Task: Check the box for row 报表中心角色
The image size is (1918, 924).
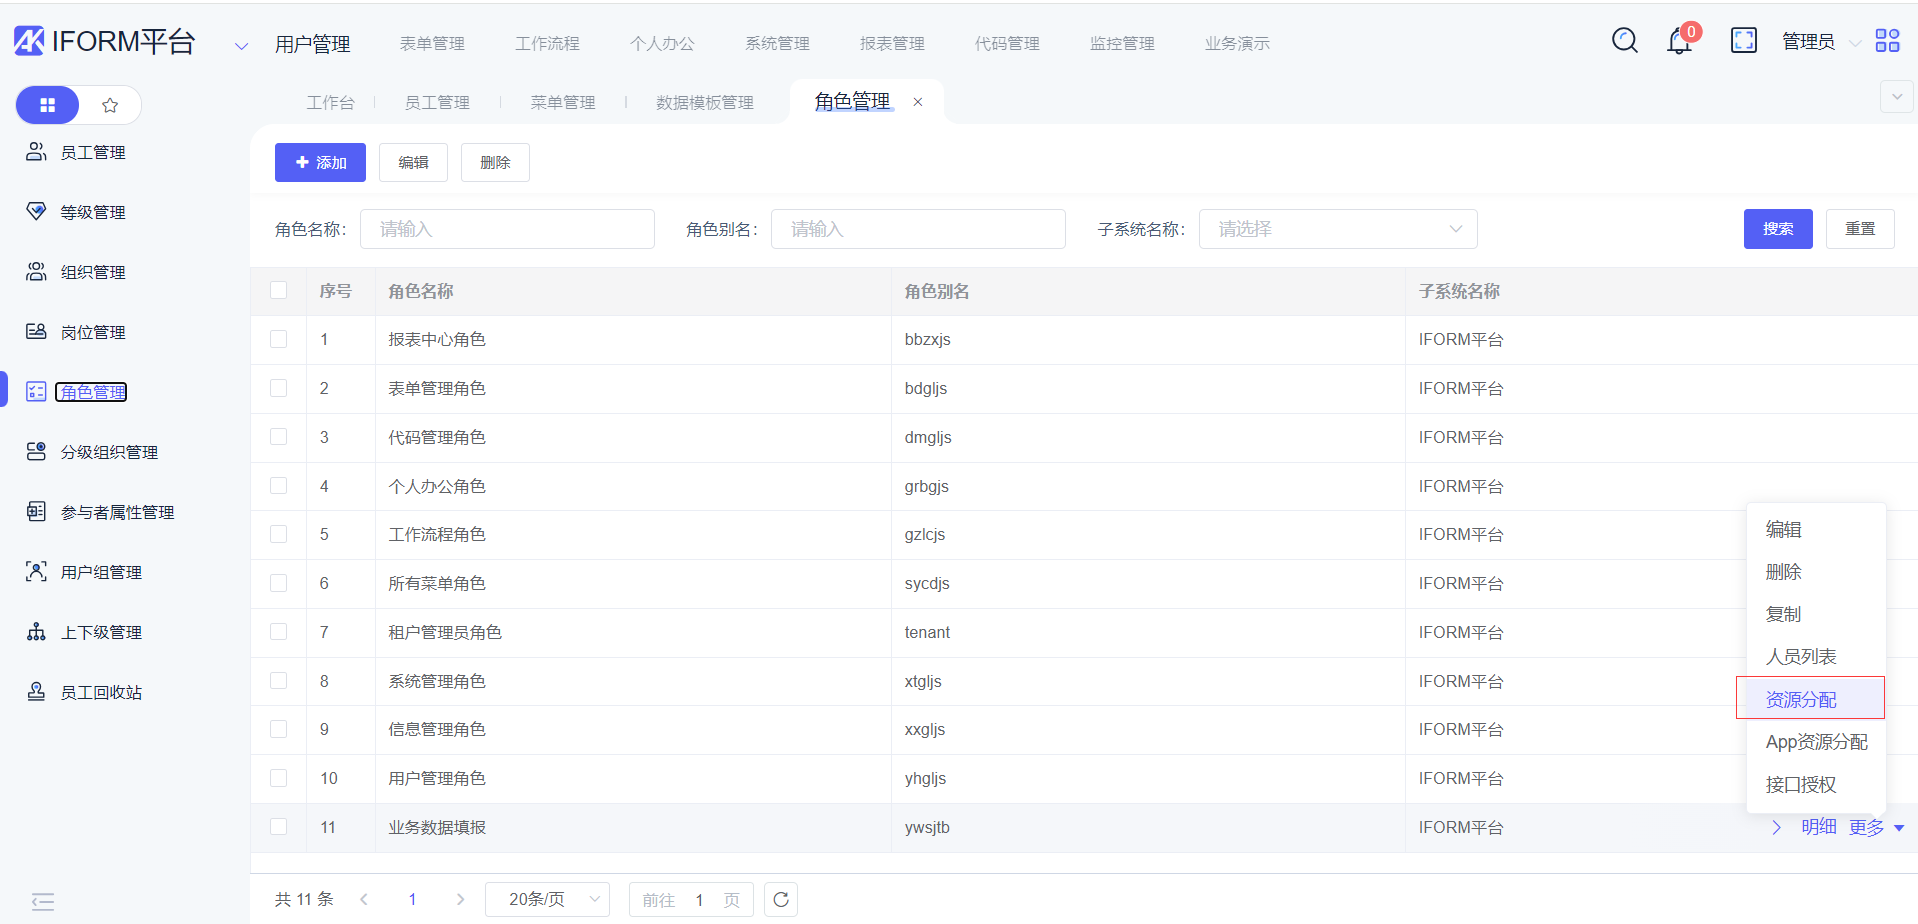Action: (x=279, y=340)
